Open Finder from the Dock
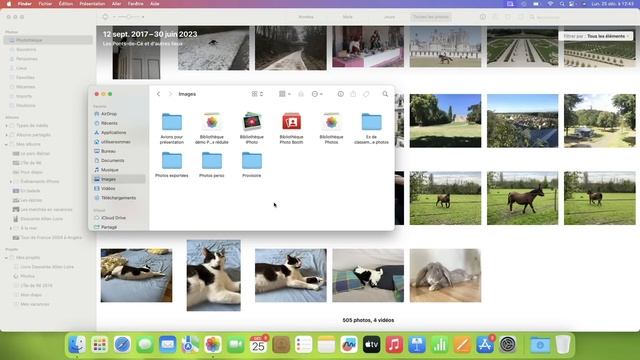This screenshot has width=640, height=360. [77, 345]
